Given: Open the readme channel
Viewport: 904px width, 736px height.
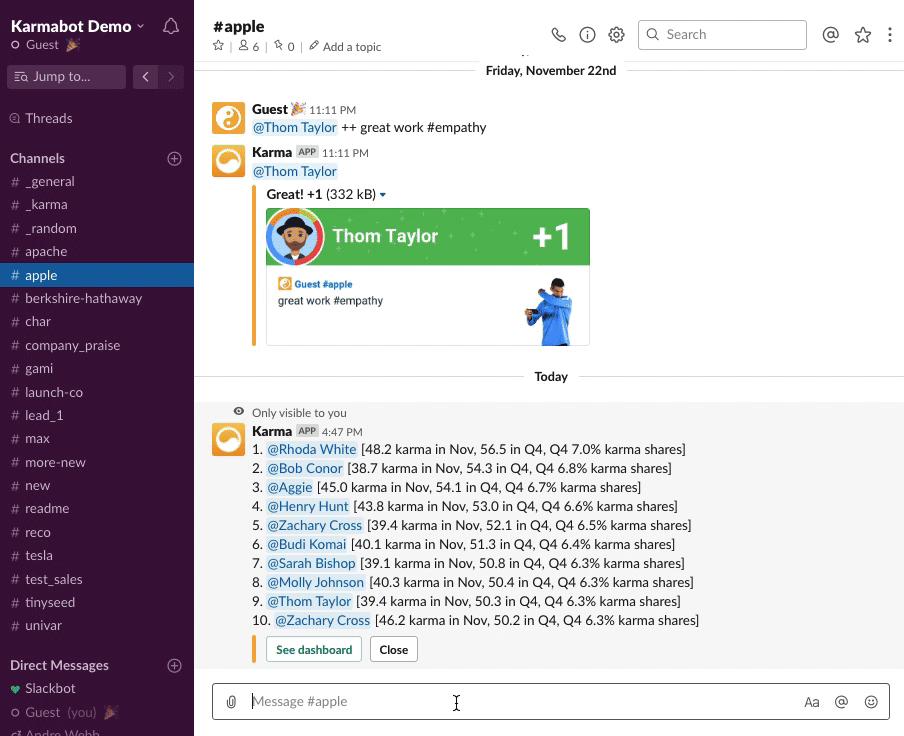Looking at the screenshot, I should point(97,509).
